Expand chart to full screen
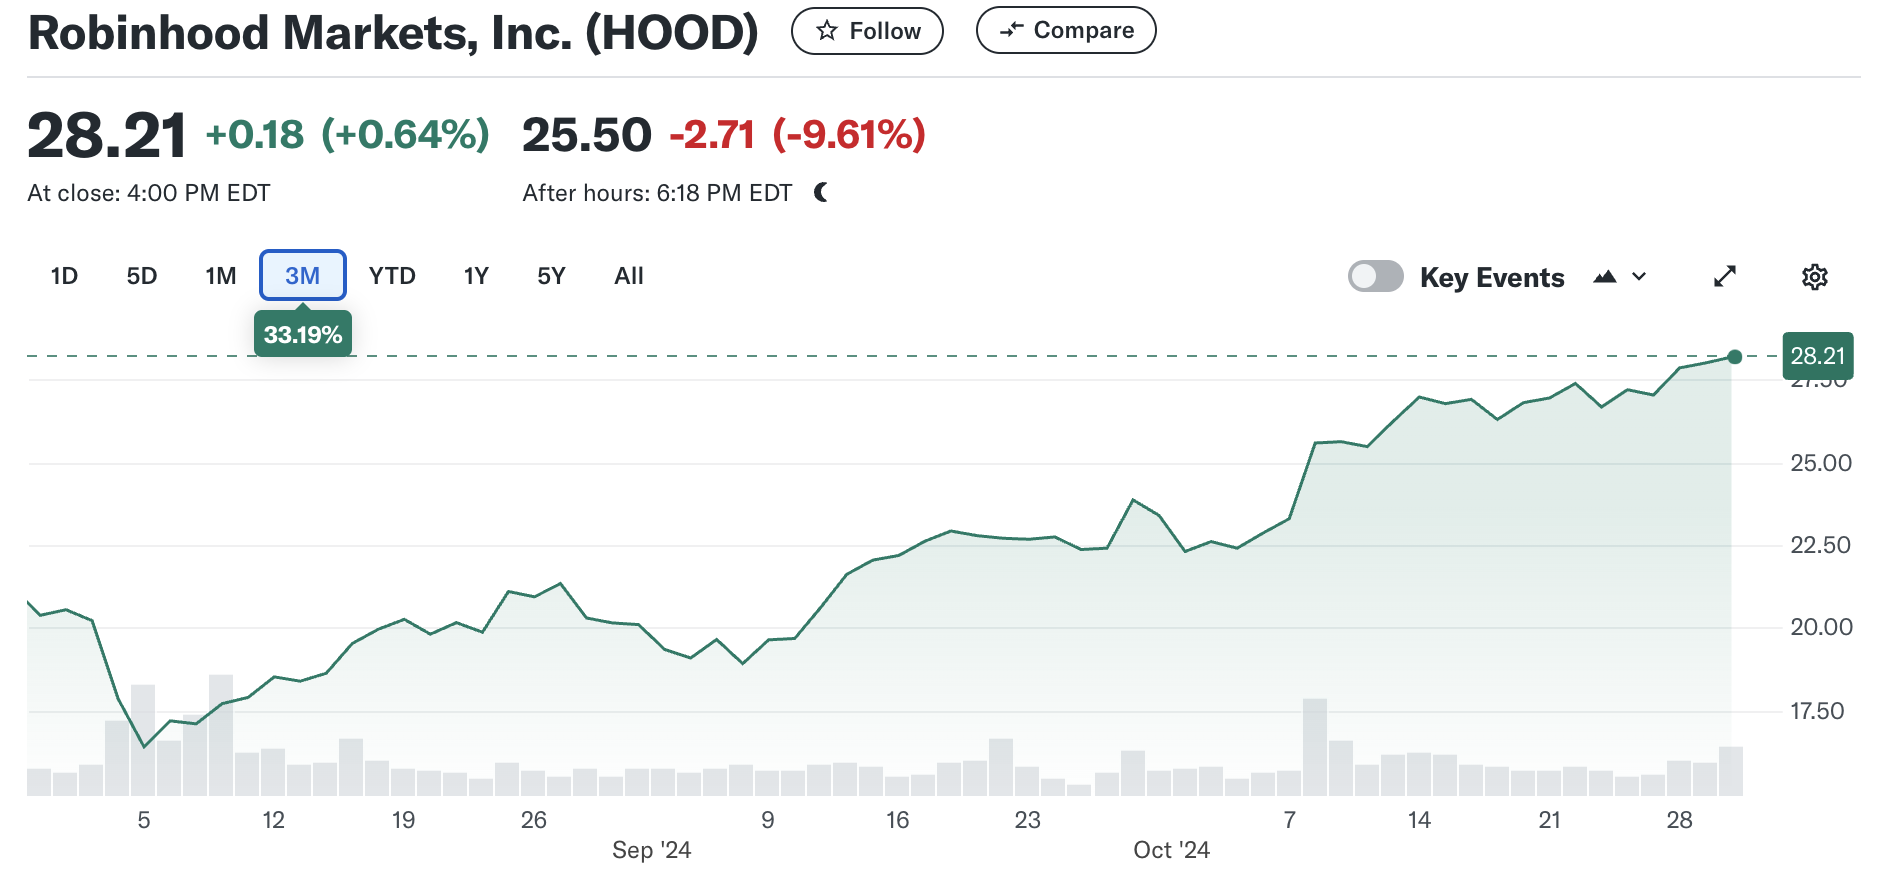The width and height of the screenshot is (1877, 885). [x=1725, y=277]
